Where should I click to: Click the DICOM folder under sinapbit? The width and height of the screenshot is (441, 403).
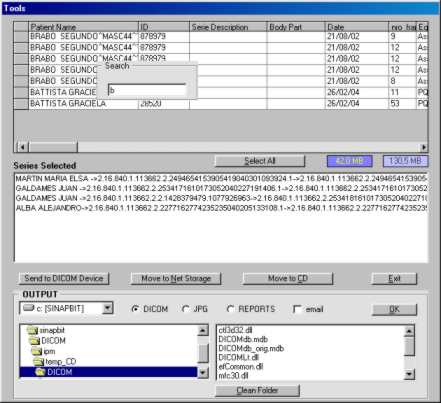47,341
